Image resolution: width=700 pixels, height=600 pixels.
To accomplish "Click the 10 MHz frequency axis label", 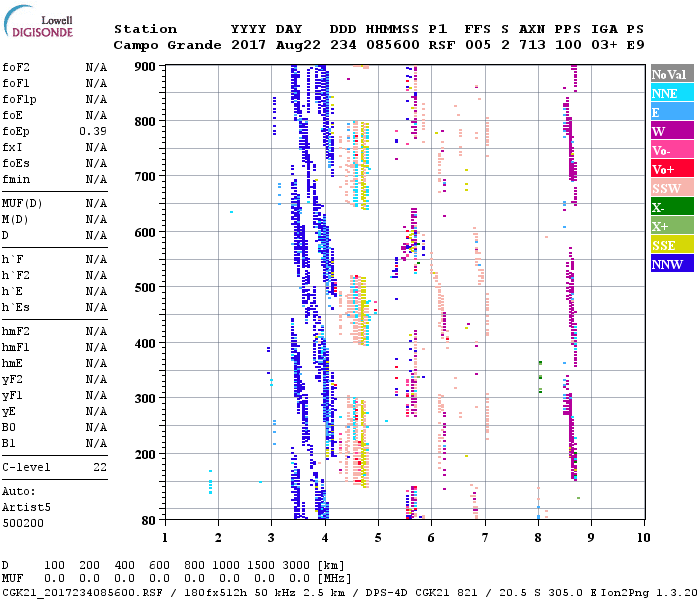I will [643, 536].
